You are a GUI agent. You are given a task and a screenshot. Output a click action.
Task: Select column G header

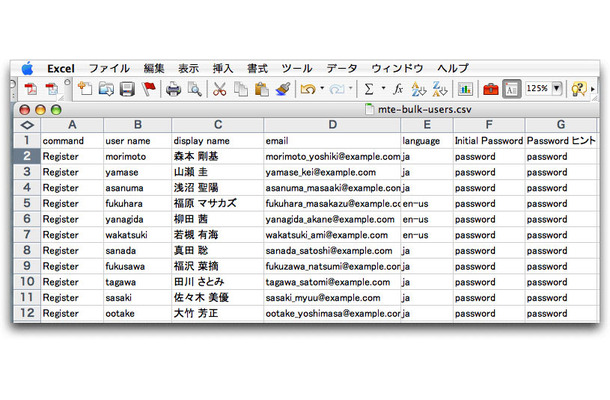point(561,125)
